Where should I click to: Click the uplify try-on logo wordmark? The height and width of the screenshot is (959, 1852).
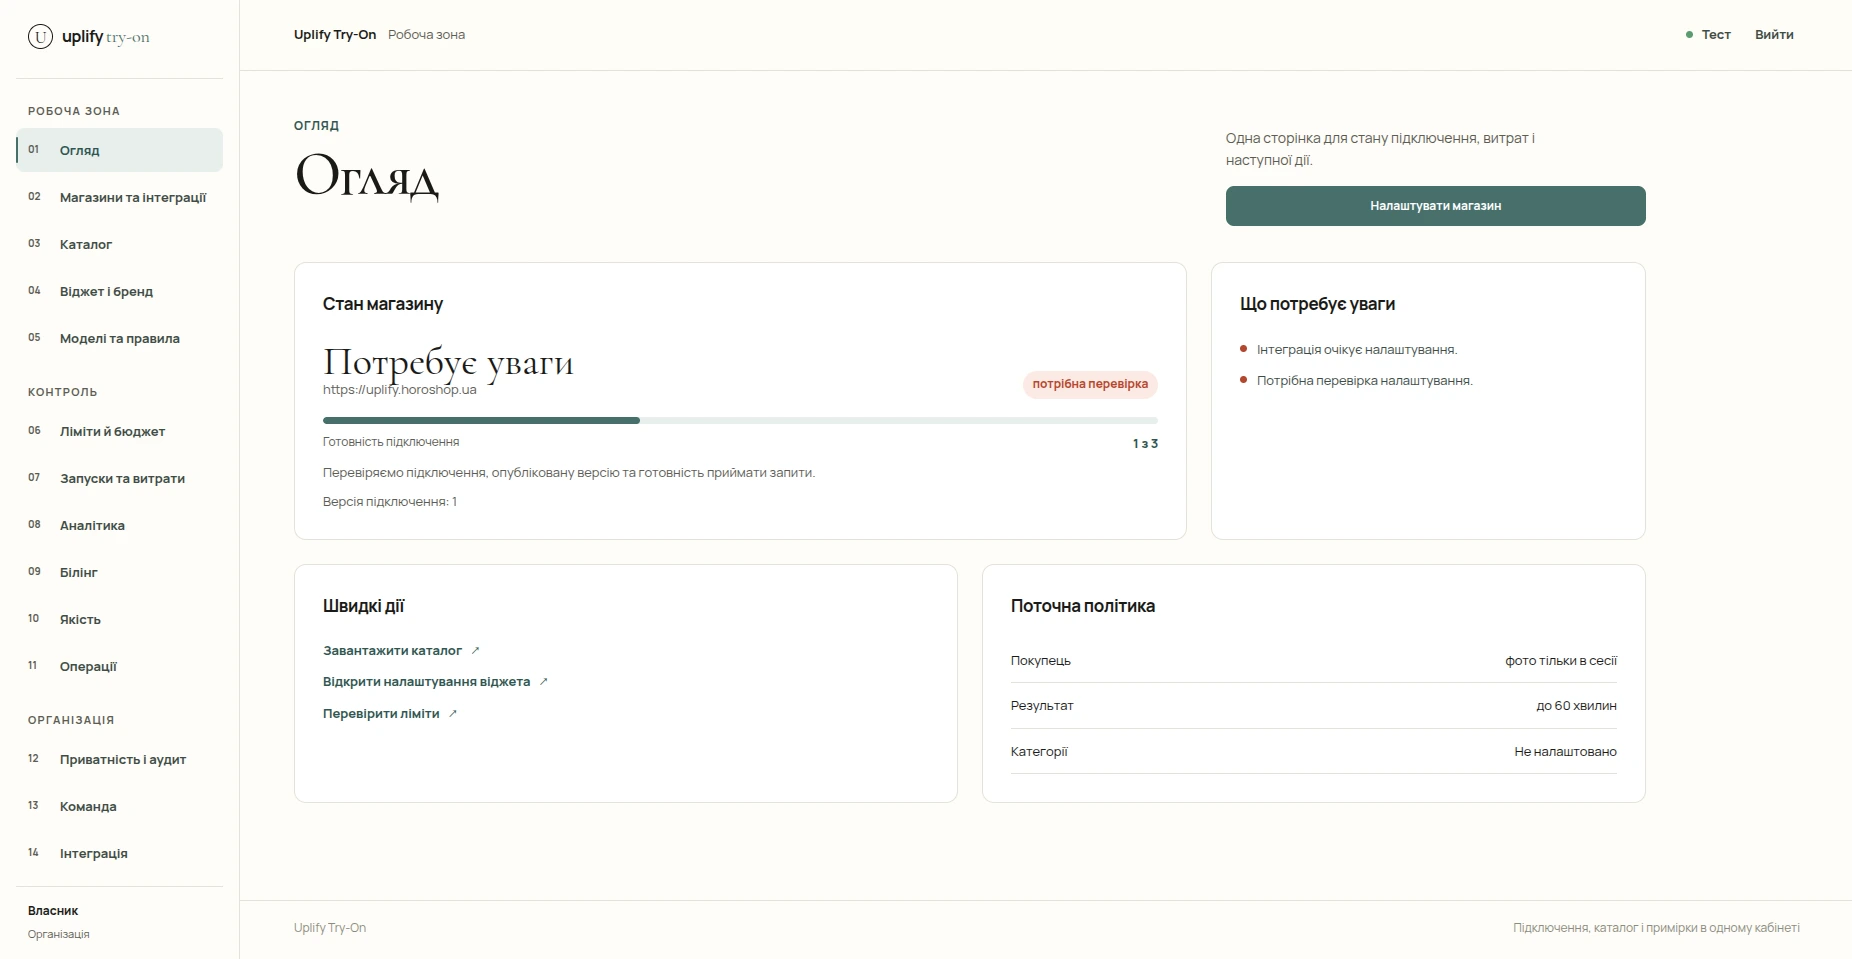pos(105,37)
